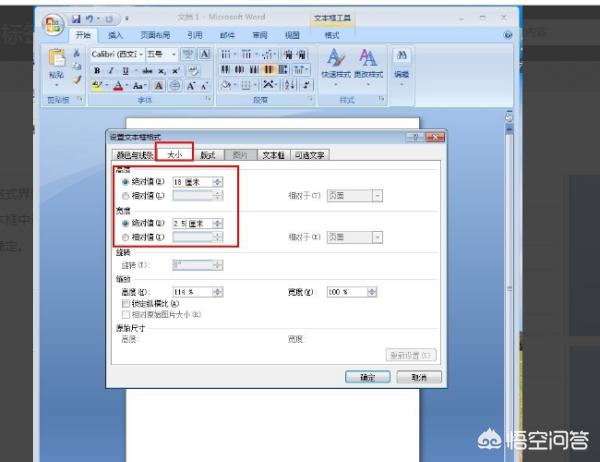The height and width of the screenshot is (462, 600).
Task: Click the Bullets list icon
Action: (226, 54)
